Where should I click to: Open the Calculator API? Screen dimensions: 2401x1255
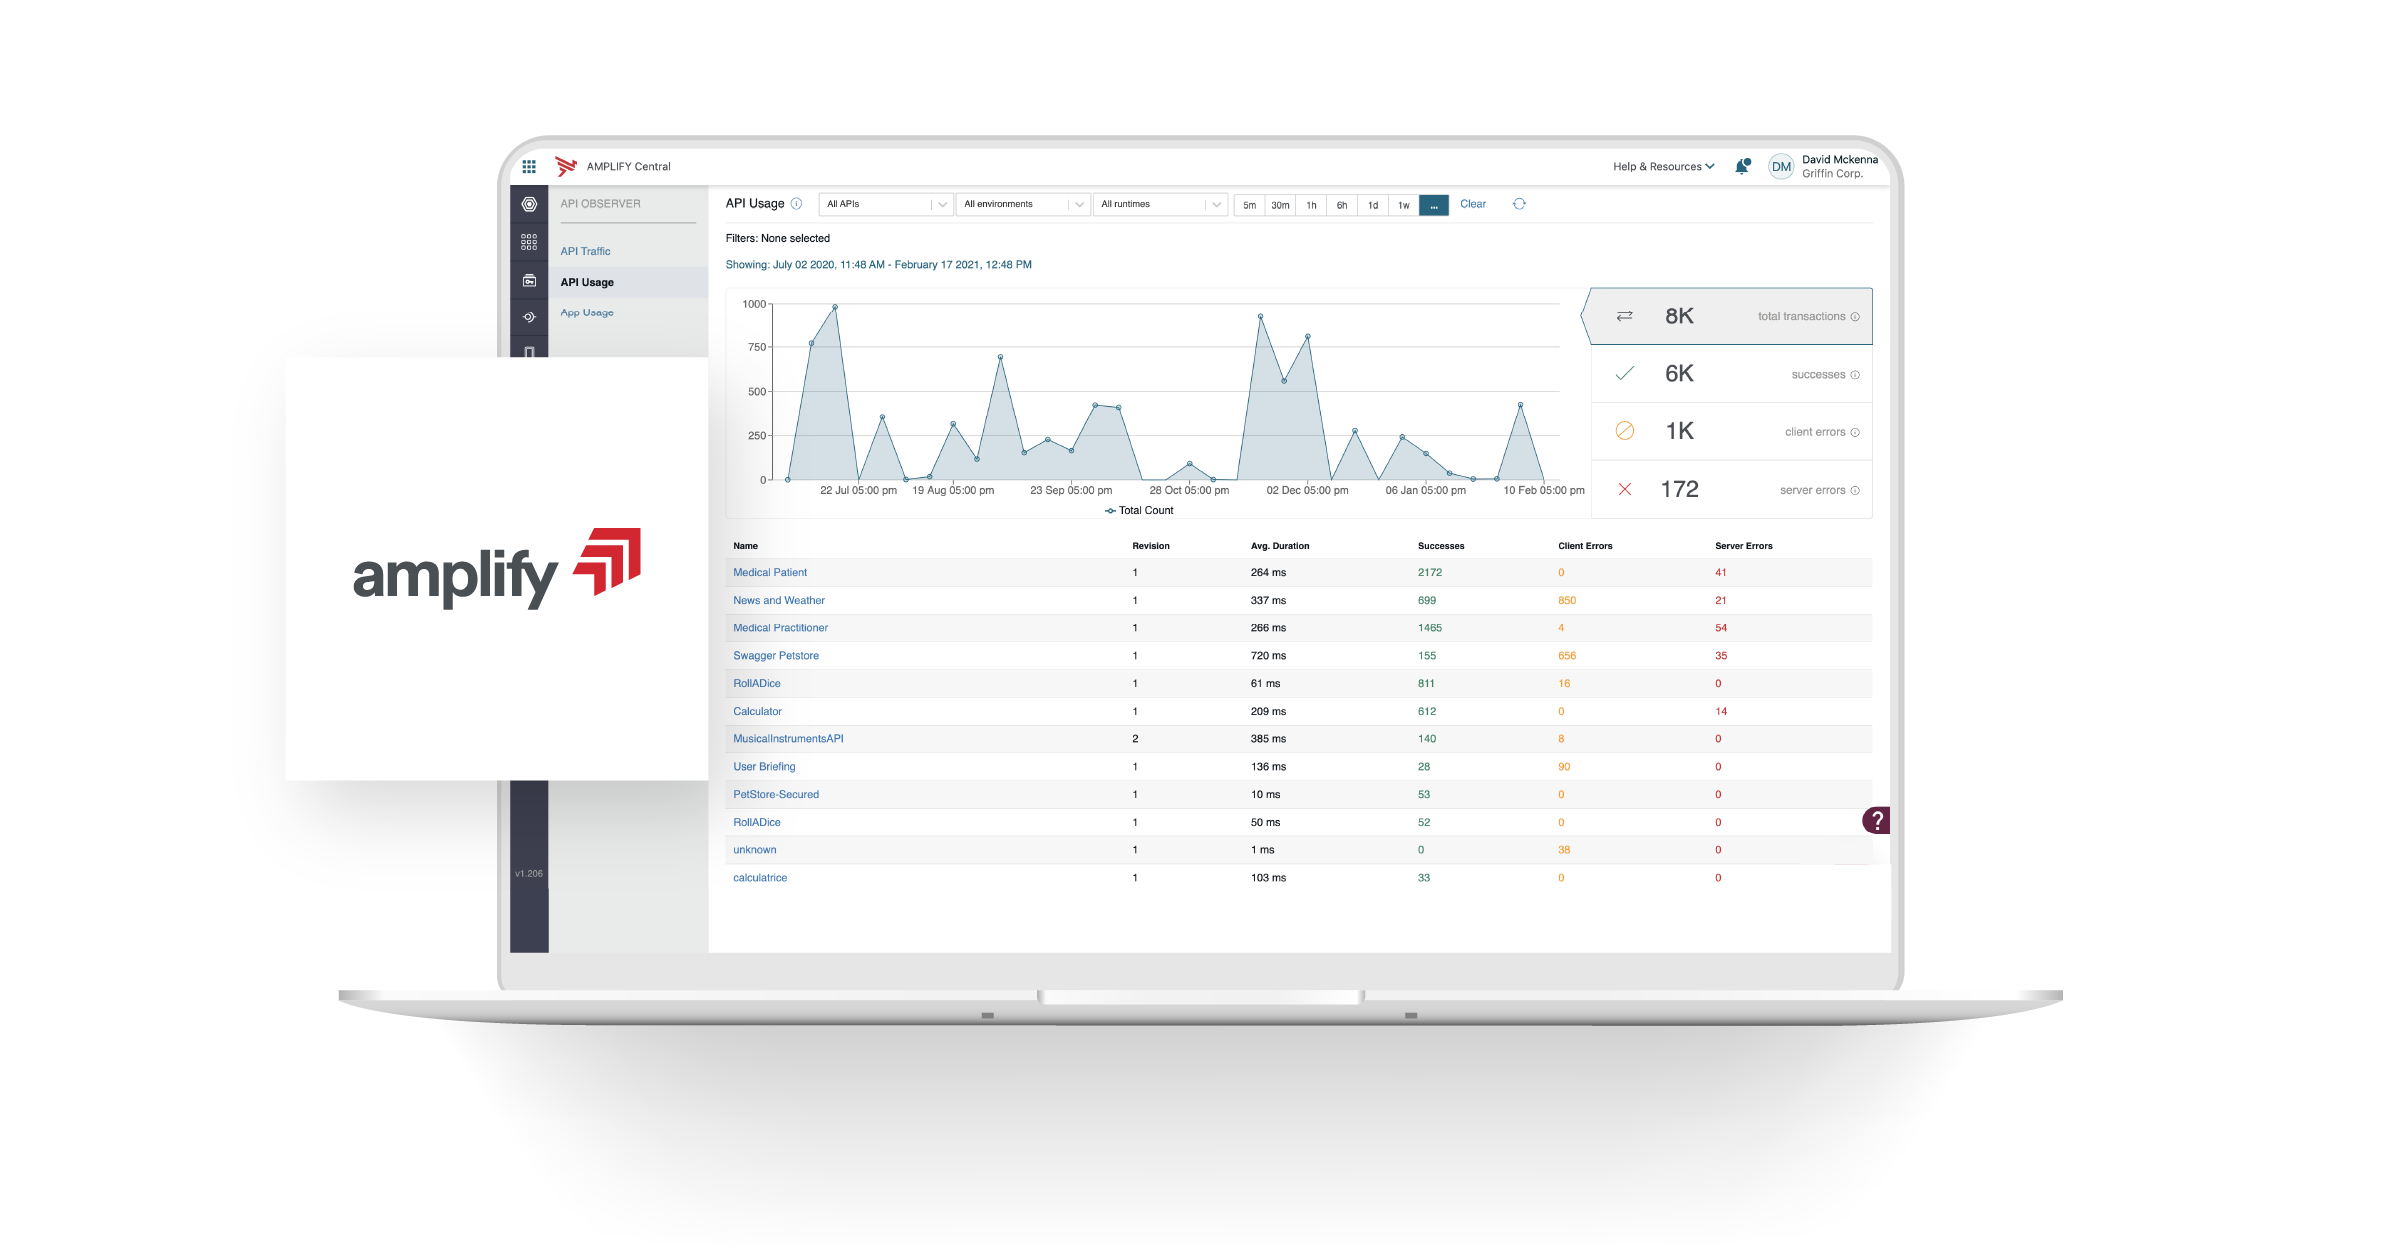757,711
